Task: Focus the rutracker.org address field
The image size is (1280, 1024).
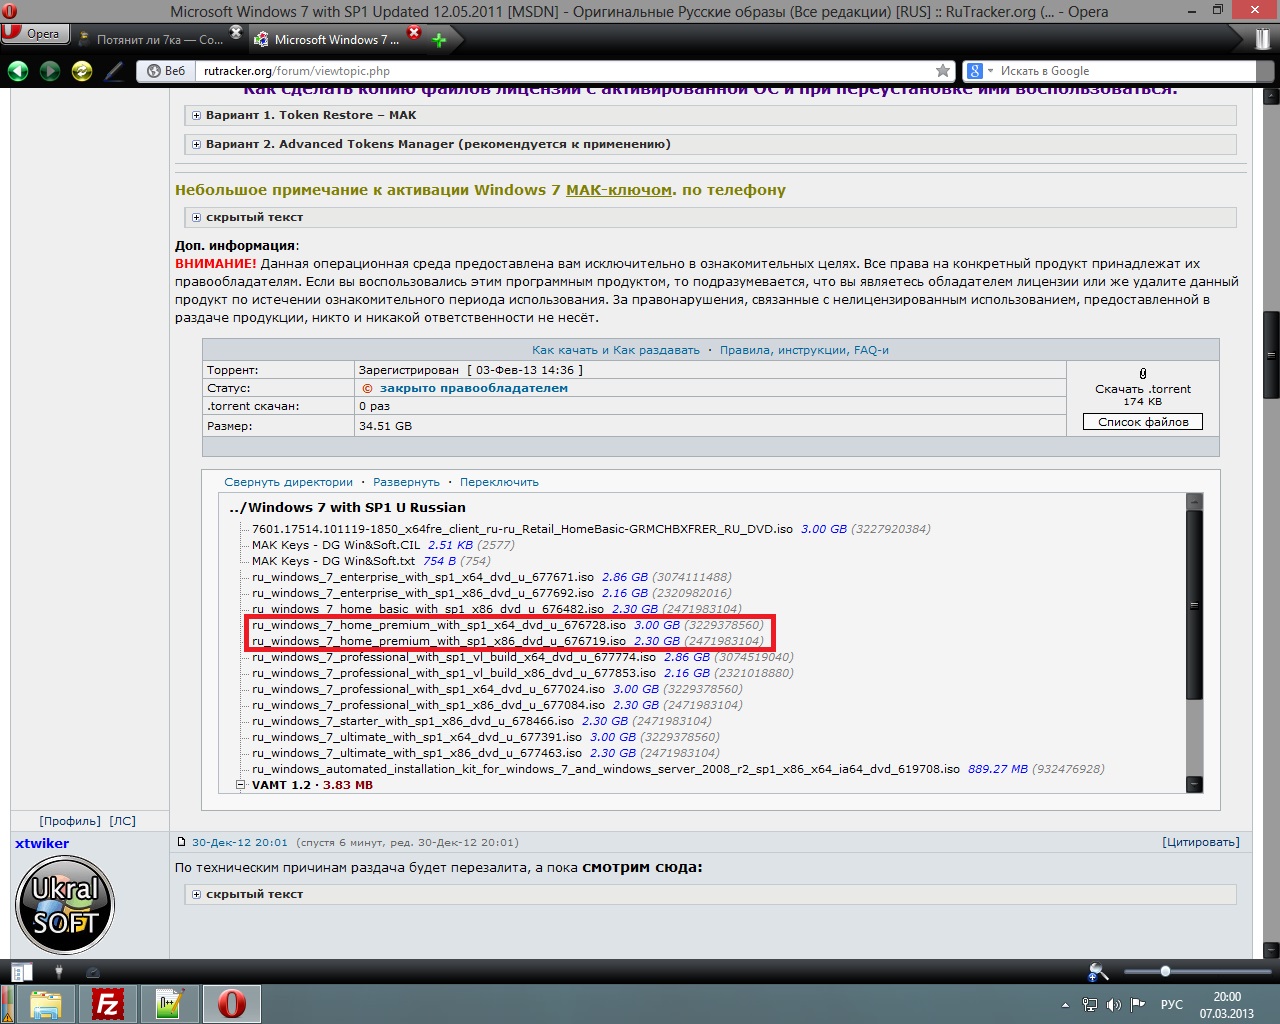Action: (x=565, y=71)
